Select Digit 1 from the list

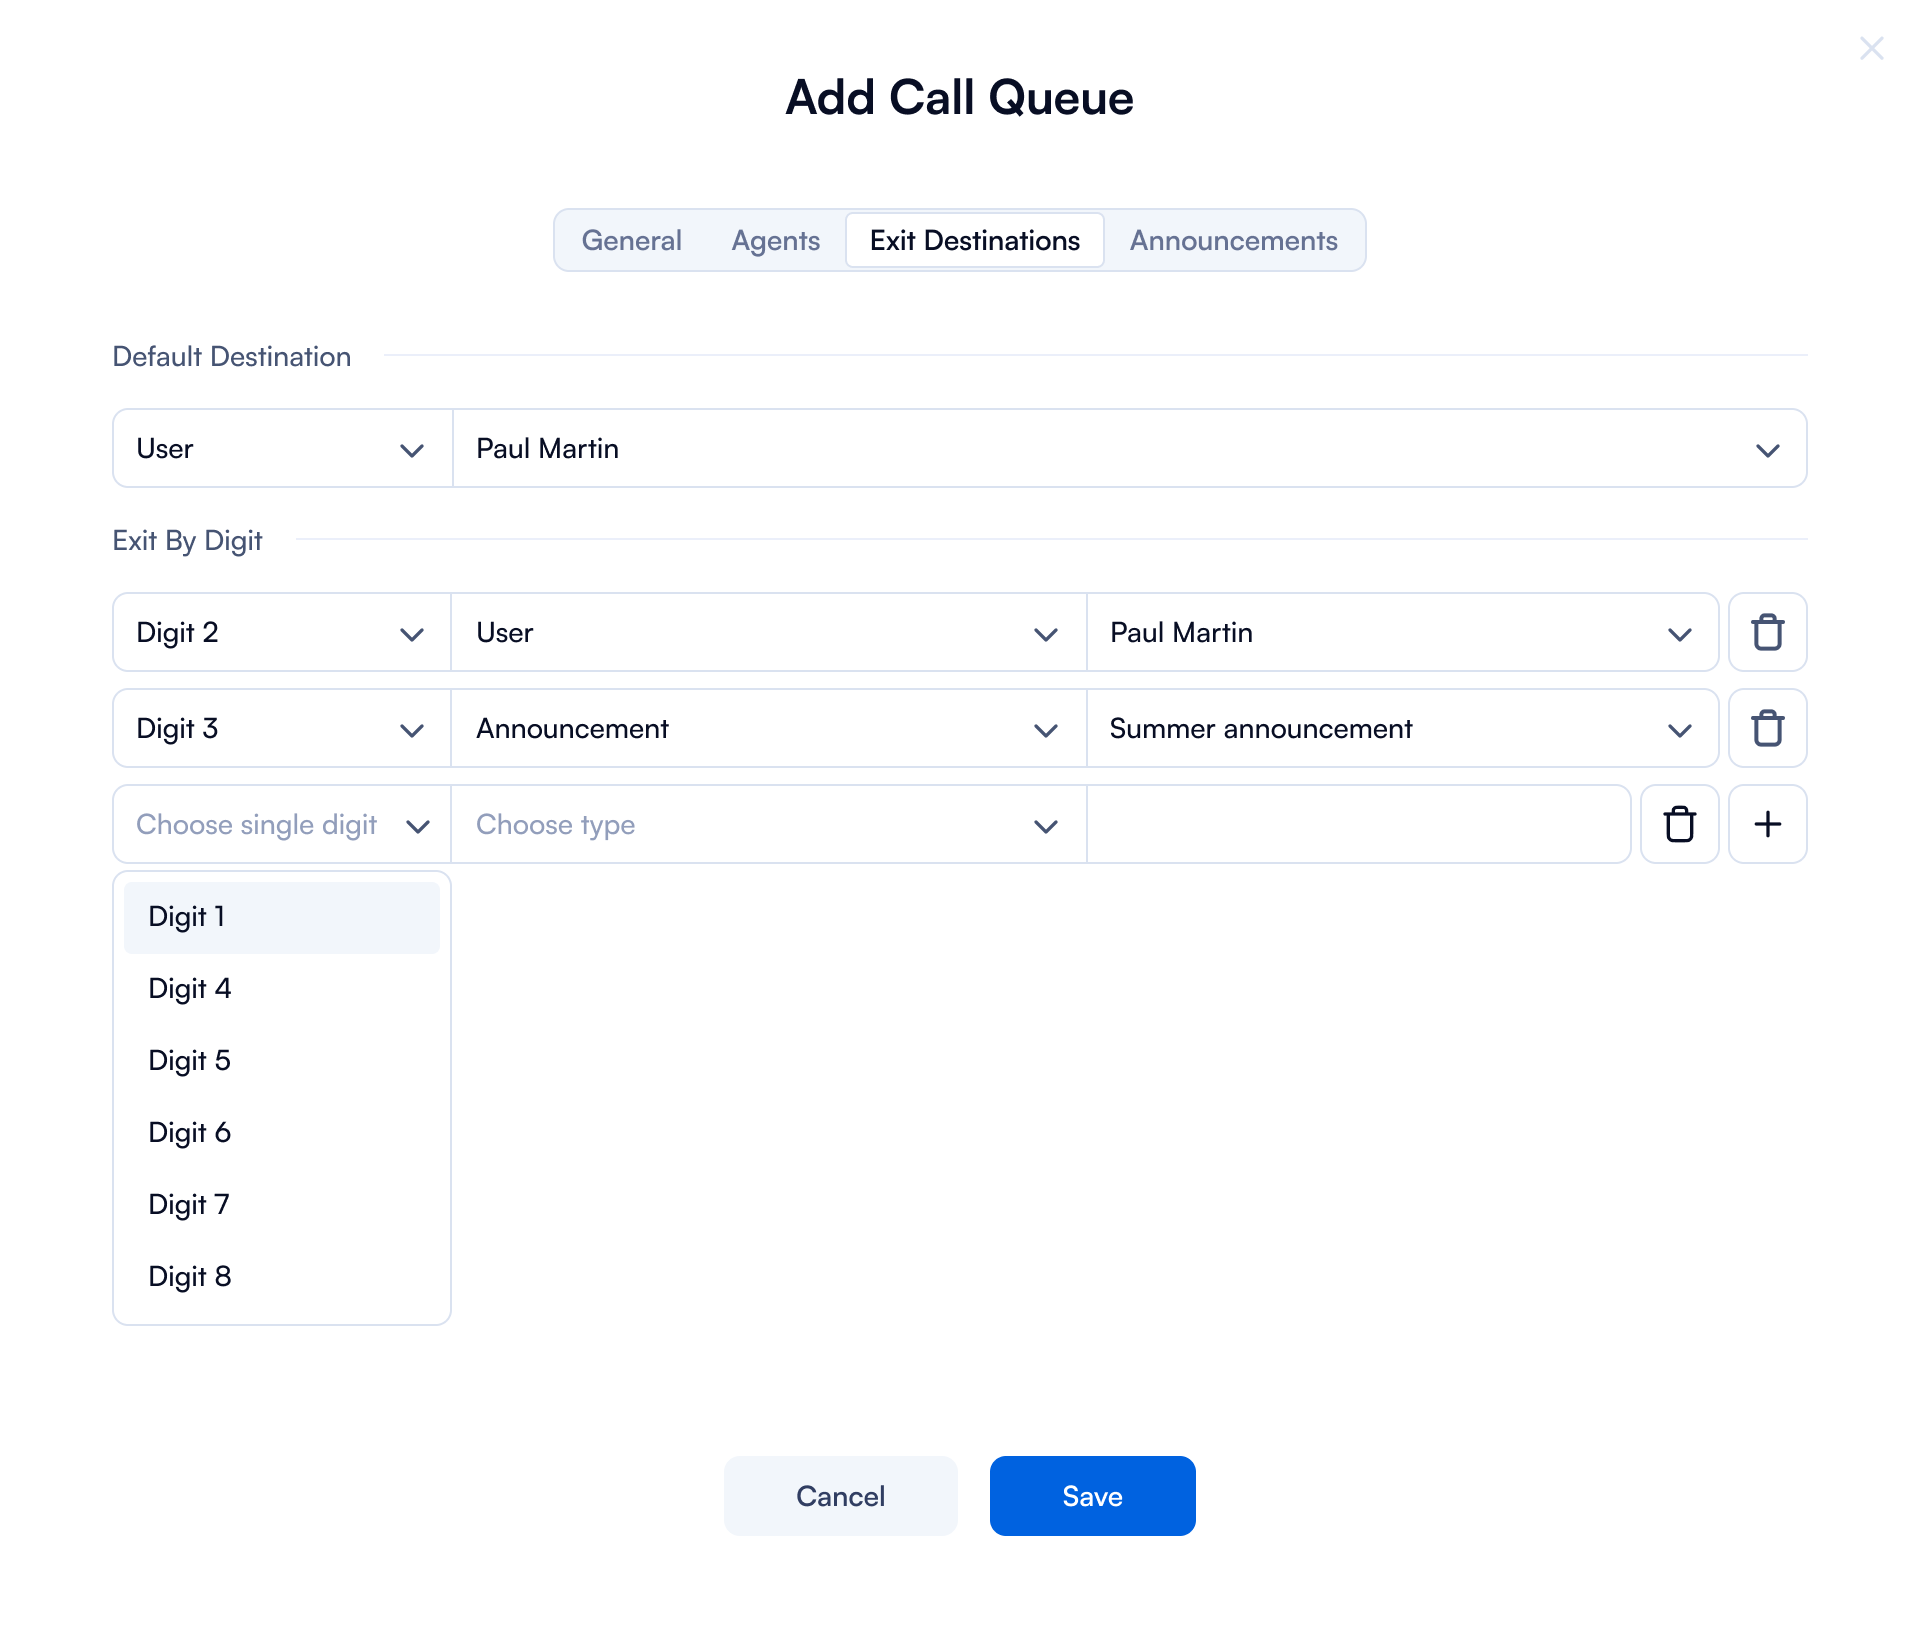(x=282, y=917)
